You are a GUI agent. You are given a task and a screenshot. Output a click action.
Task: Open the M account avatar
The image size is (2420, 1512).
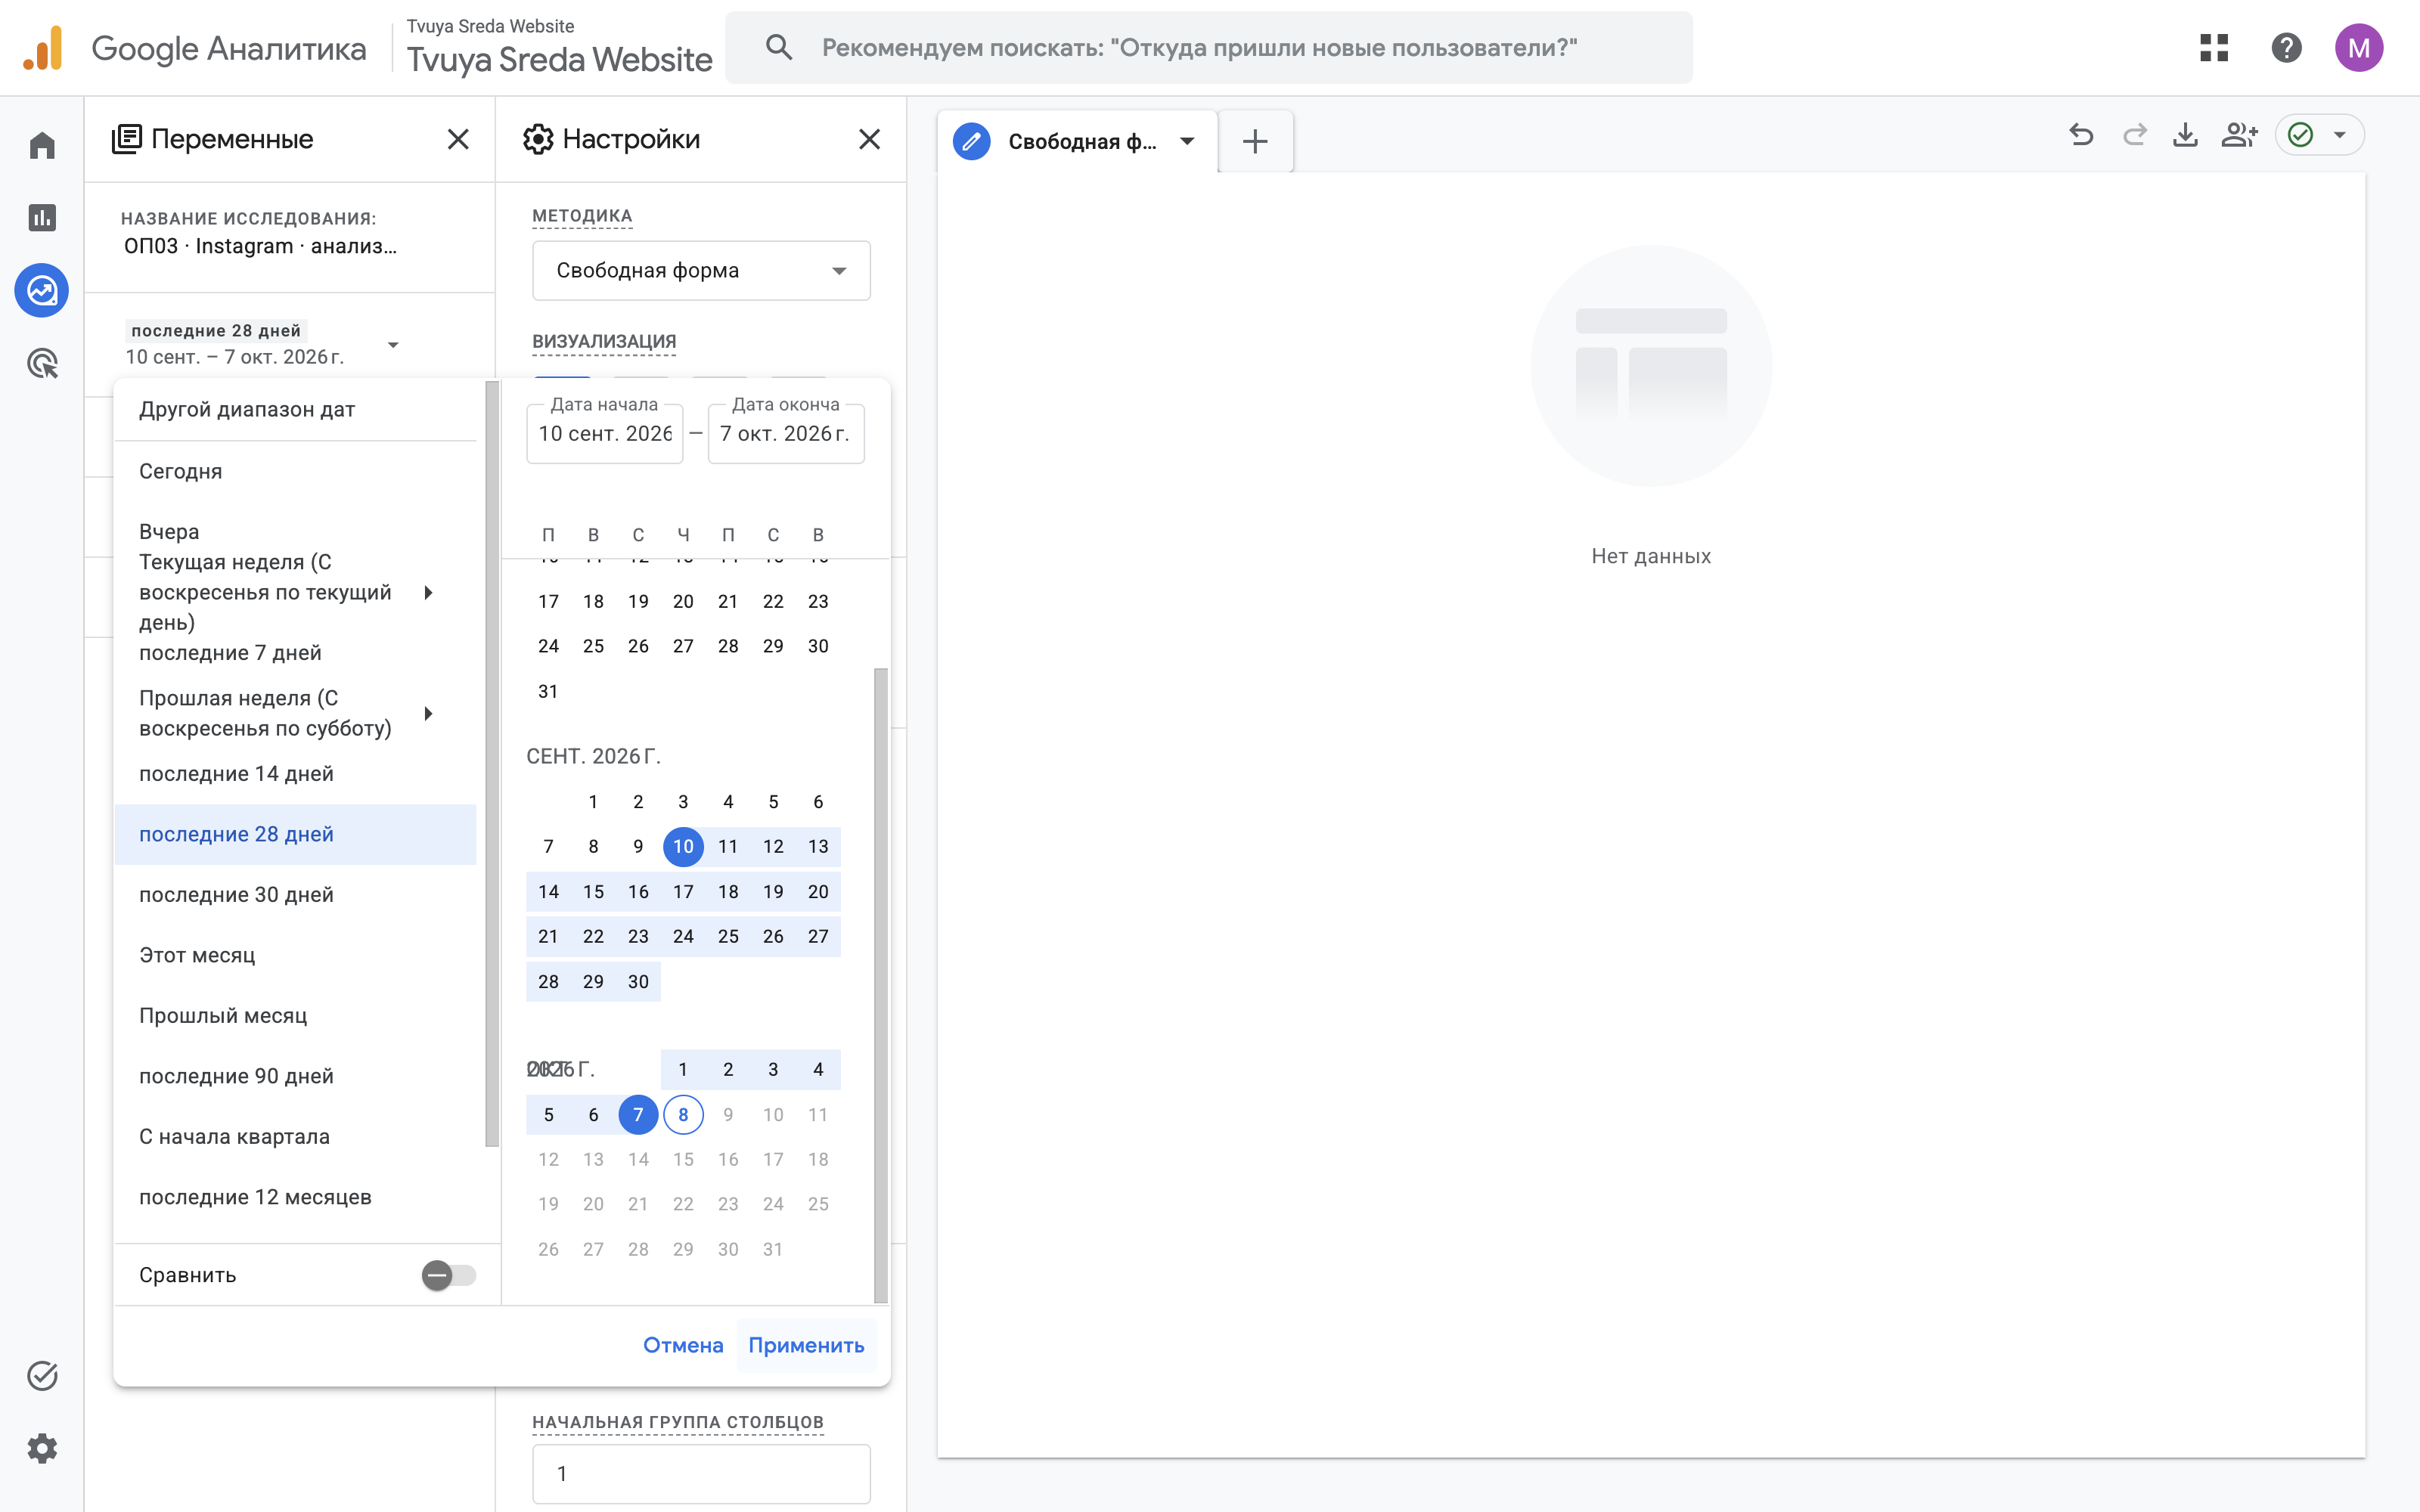(x=2359, y=47)
